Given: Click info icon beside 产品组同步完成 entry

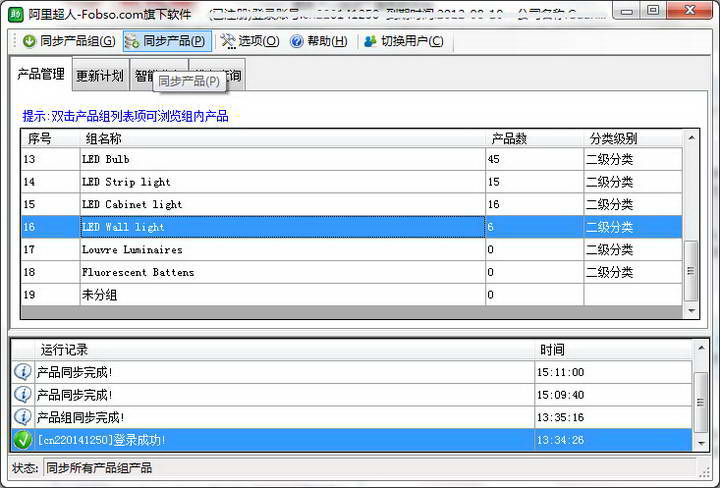Looking at the screenshot, I should pos(23,416).
